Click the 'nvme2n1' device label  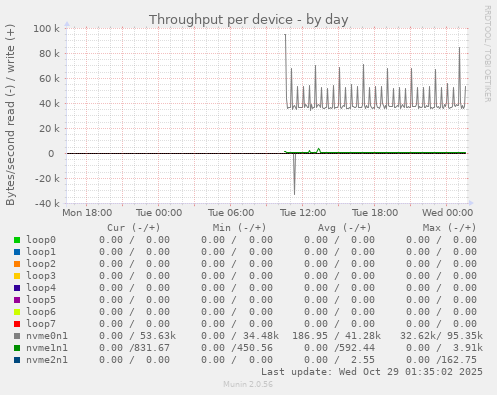point(47,360)
